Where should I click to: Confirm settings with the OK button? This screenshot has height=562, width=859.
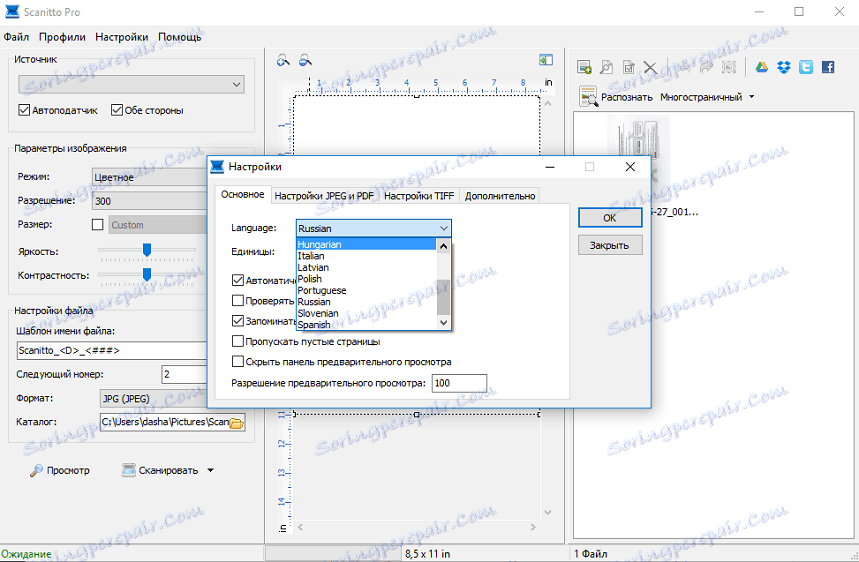[x=610, y=218]
